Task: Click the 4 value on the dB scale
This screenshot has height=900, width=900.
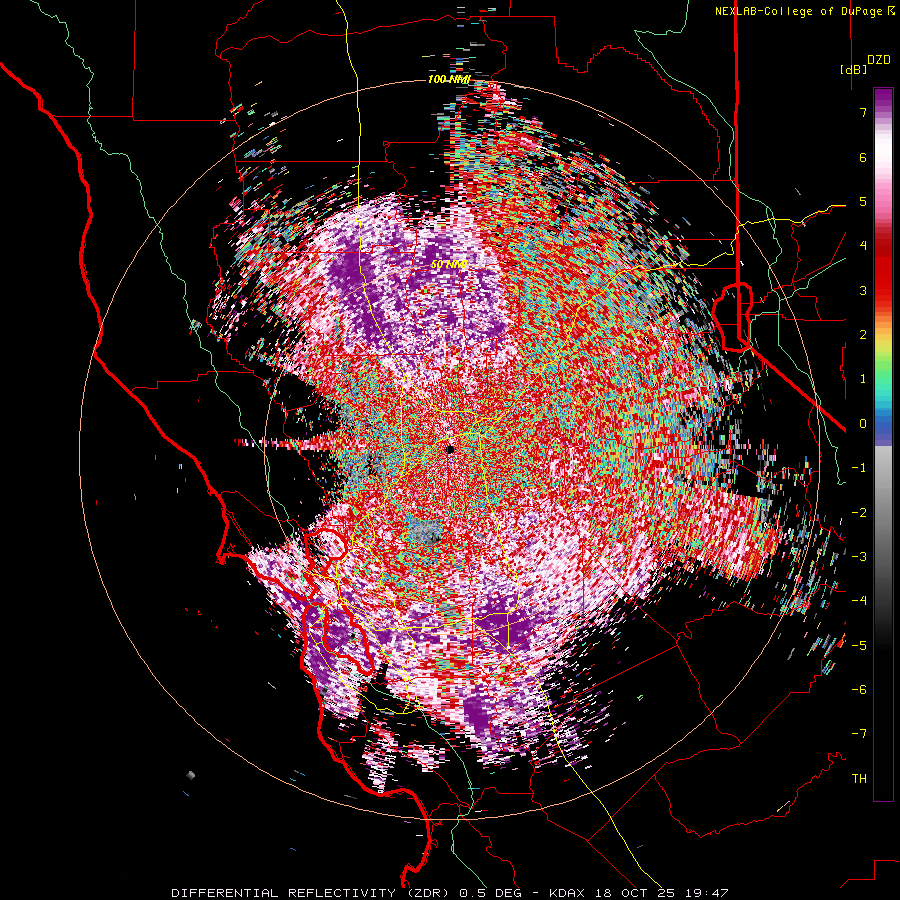Action: (863, 246)
